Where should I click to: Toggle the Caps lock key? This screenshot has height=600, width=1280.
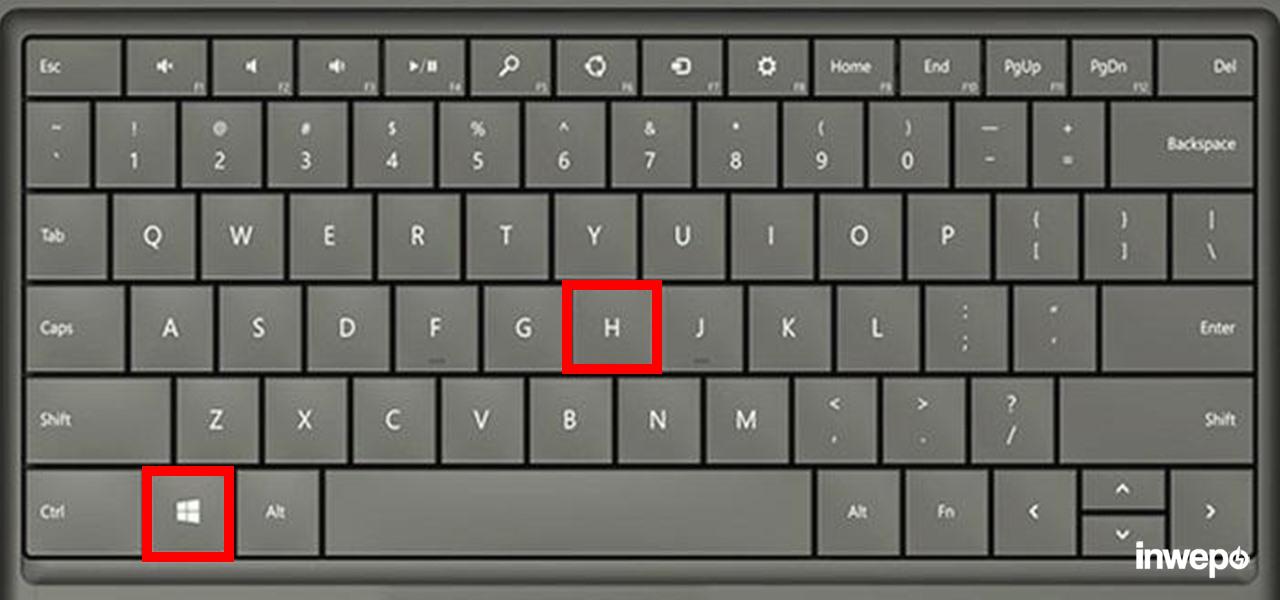pos(76,328)
